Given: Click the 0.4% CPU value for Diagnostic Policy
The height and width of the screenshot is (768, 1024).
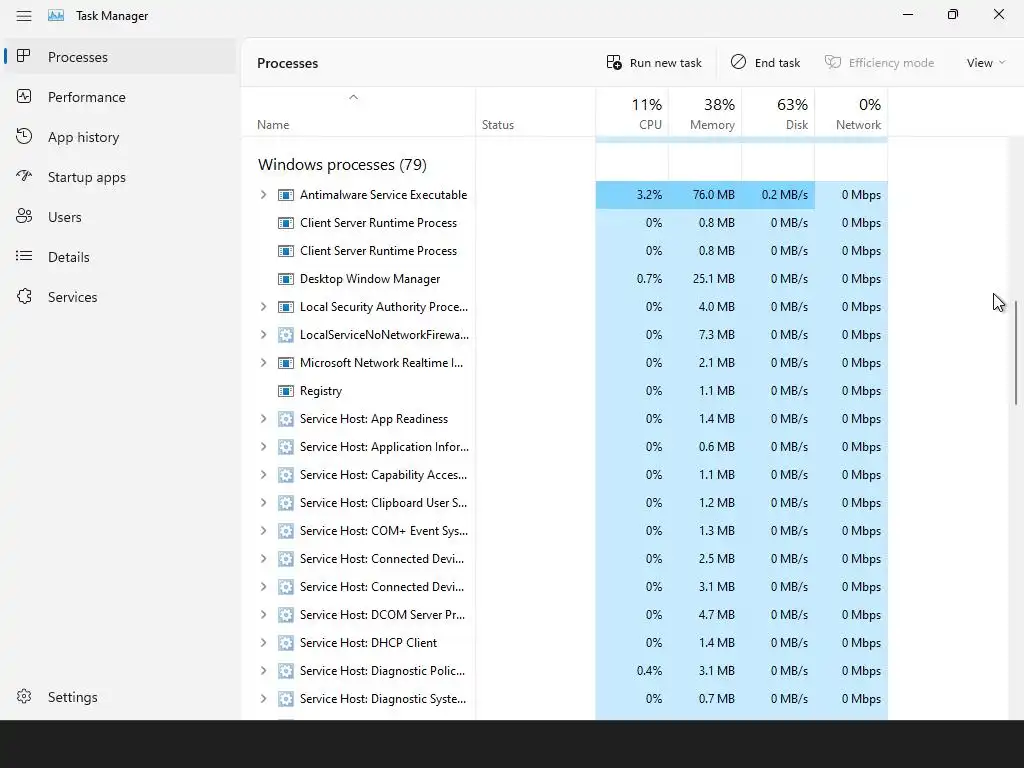Looking at the screenshot, I should (649, 671).
